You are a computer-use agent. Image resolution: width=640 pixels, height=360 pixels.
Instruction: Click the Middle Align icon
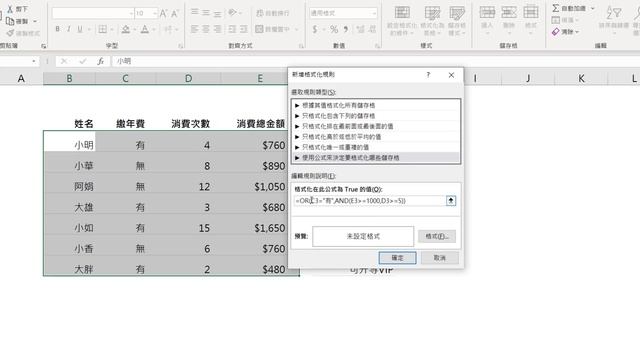(206, 13)
